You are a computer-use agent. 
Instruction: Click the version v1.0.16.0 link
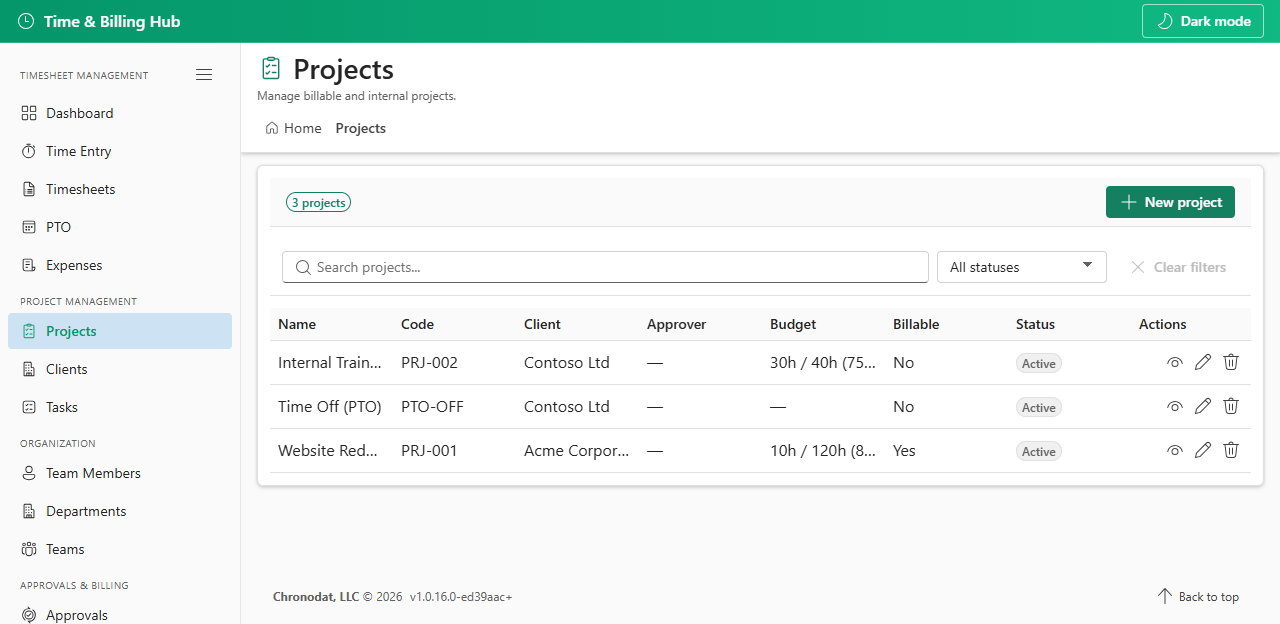[x=461, y=596]
